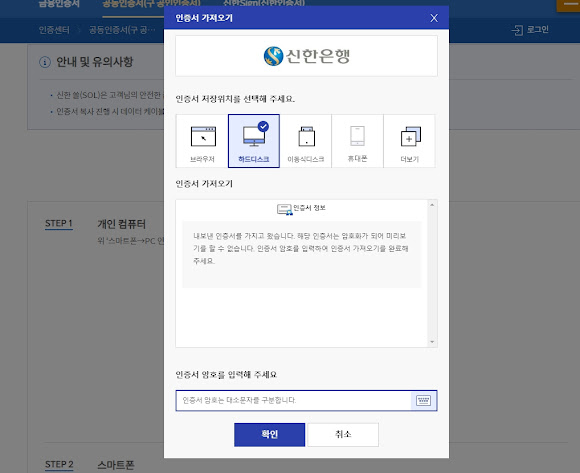Viewport: 580px width, 473px height.
Task: Click the scroll up arrow in certificate info
Action: tap(432, 205)
